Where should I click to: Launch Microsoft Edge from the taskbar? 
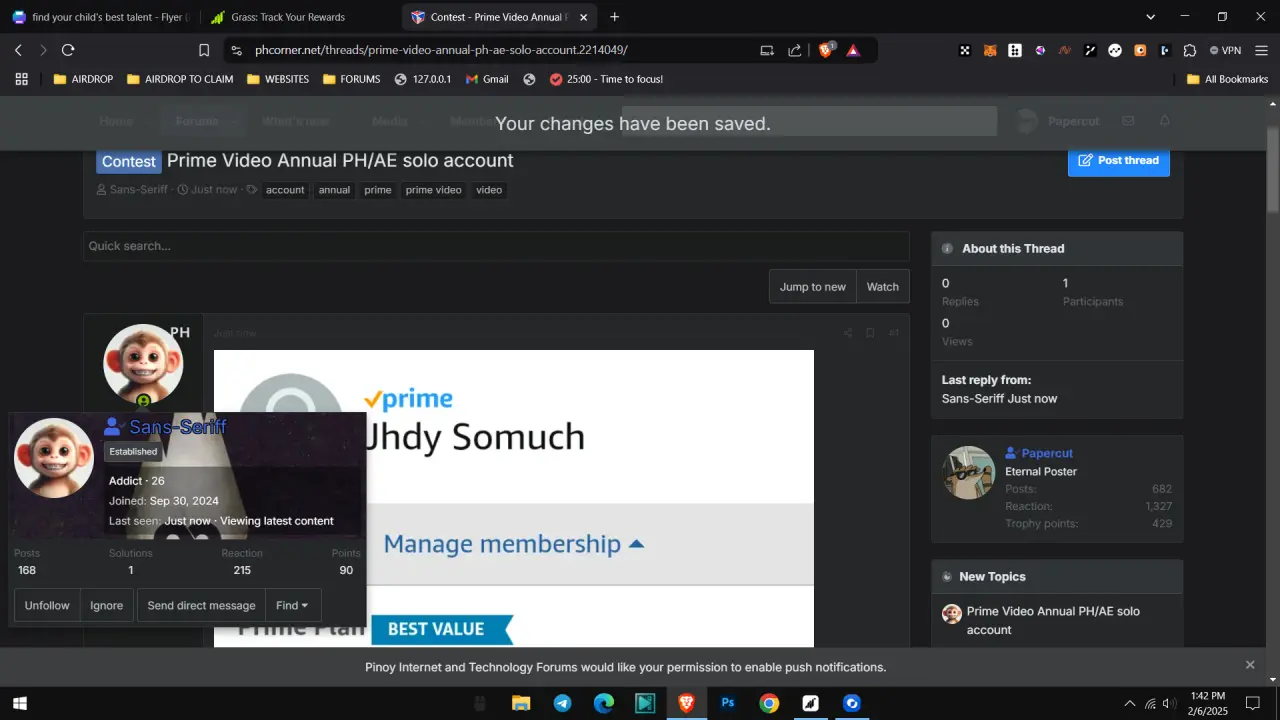coord(604,703)
